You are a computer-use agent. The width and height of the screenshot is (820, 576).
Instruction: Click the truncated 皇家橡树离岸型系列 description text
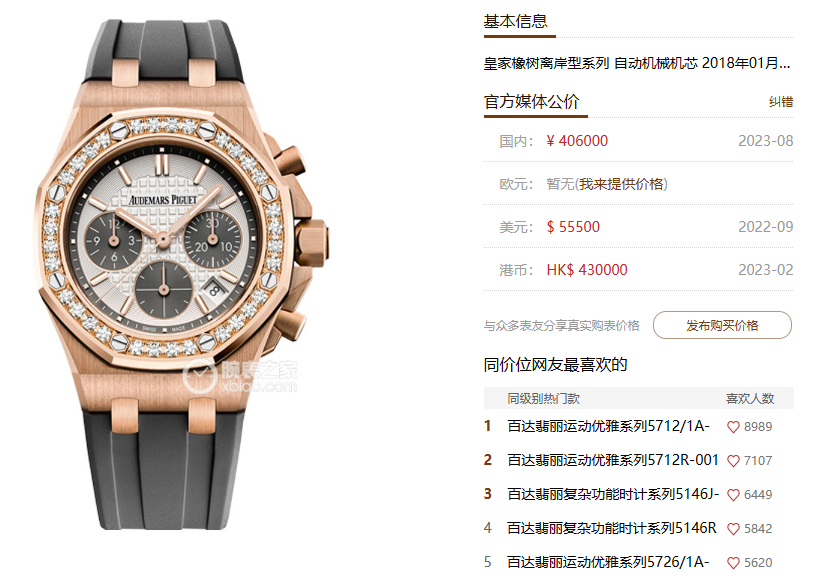tap(637, 63)
